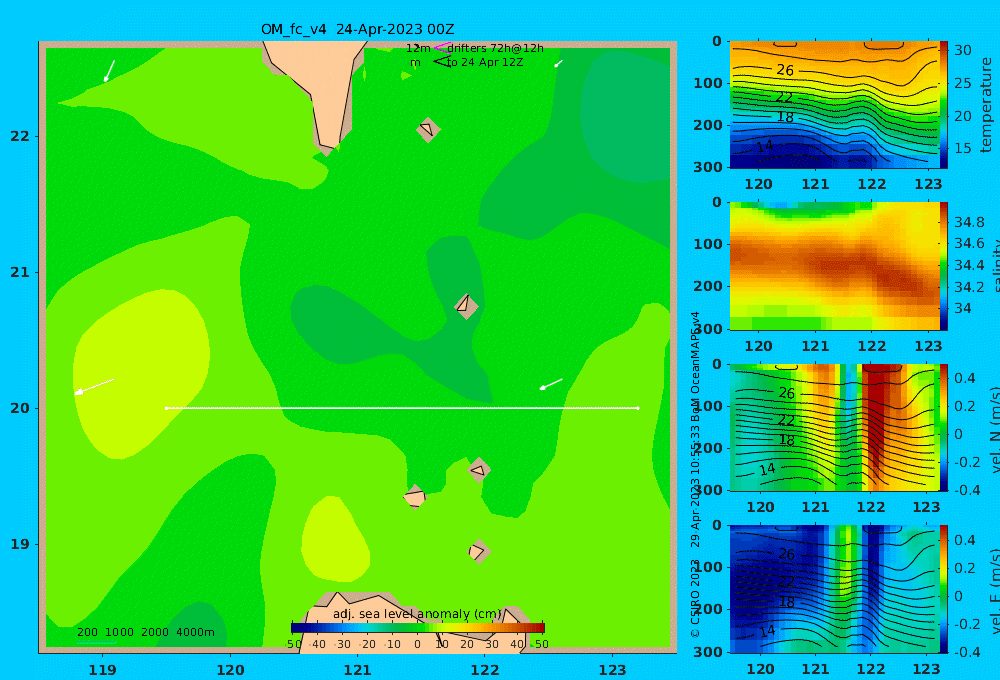Click the sea level anomaly colorbar

tap(418, 628)
